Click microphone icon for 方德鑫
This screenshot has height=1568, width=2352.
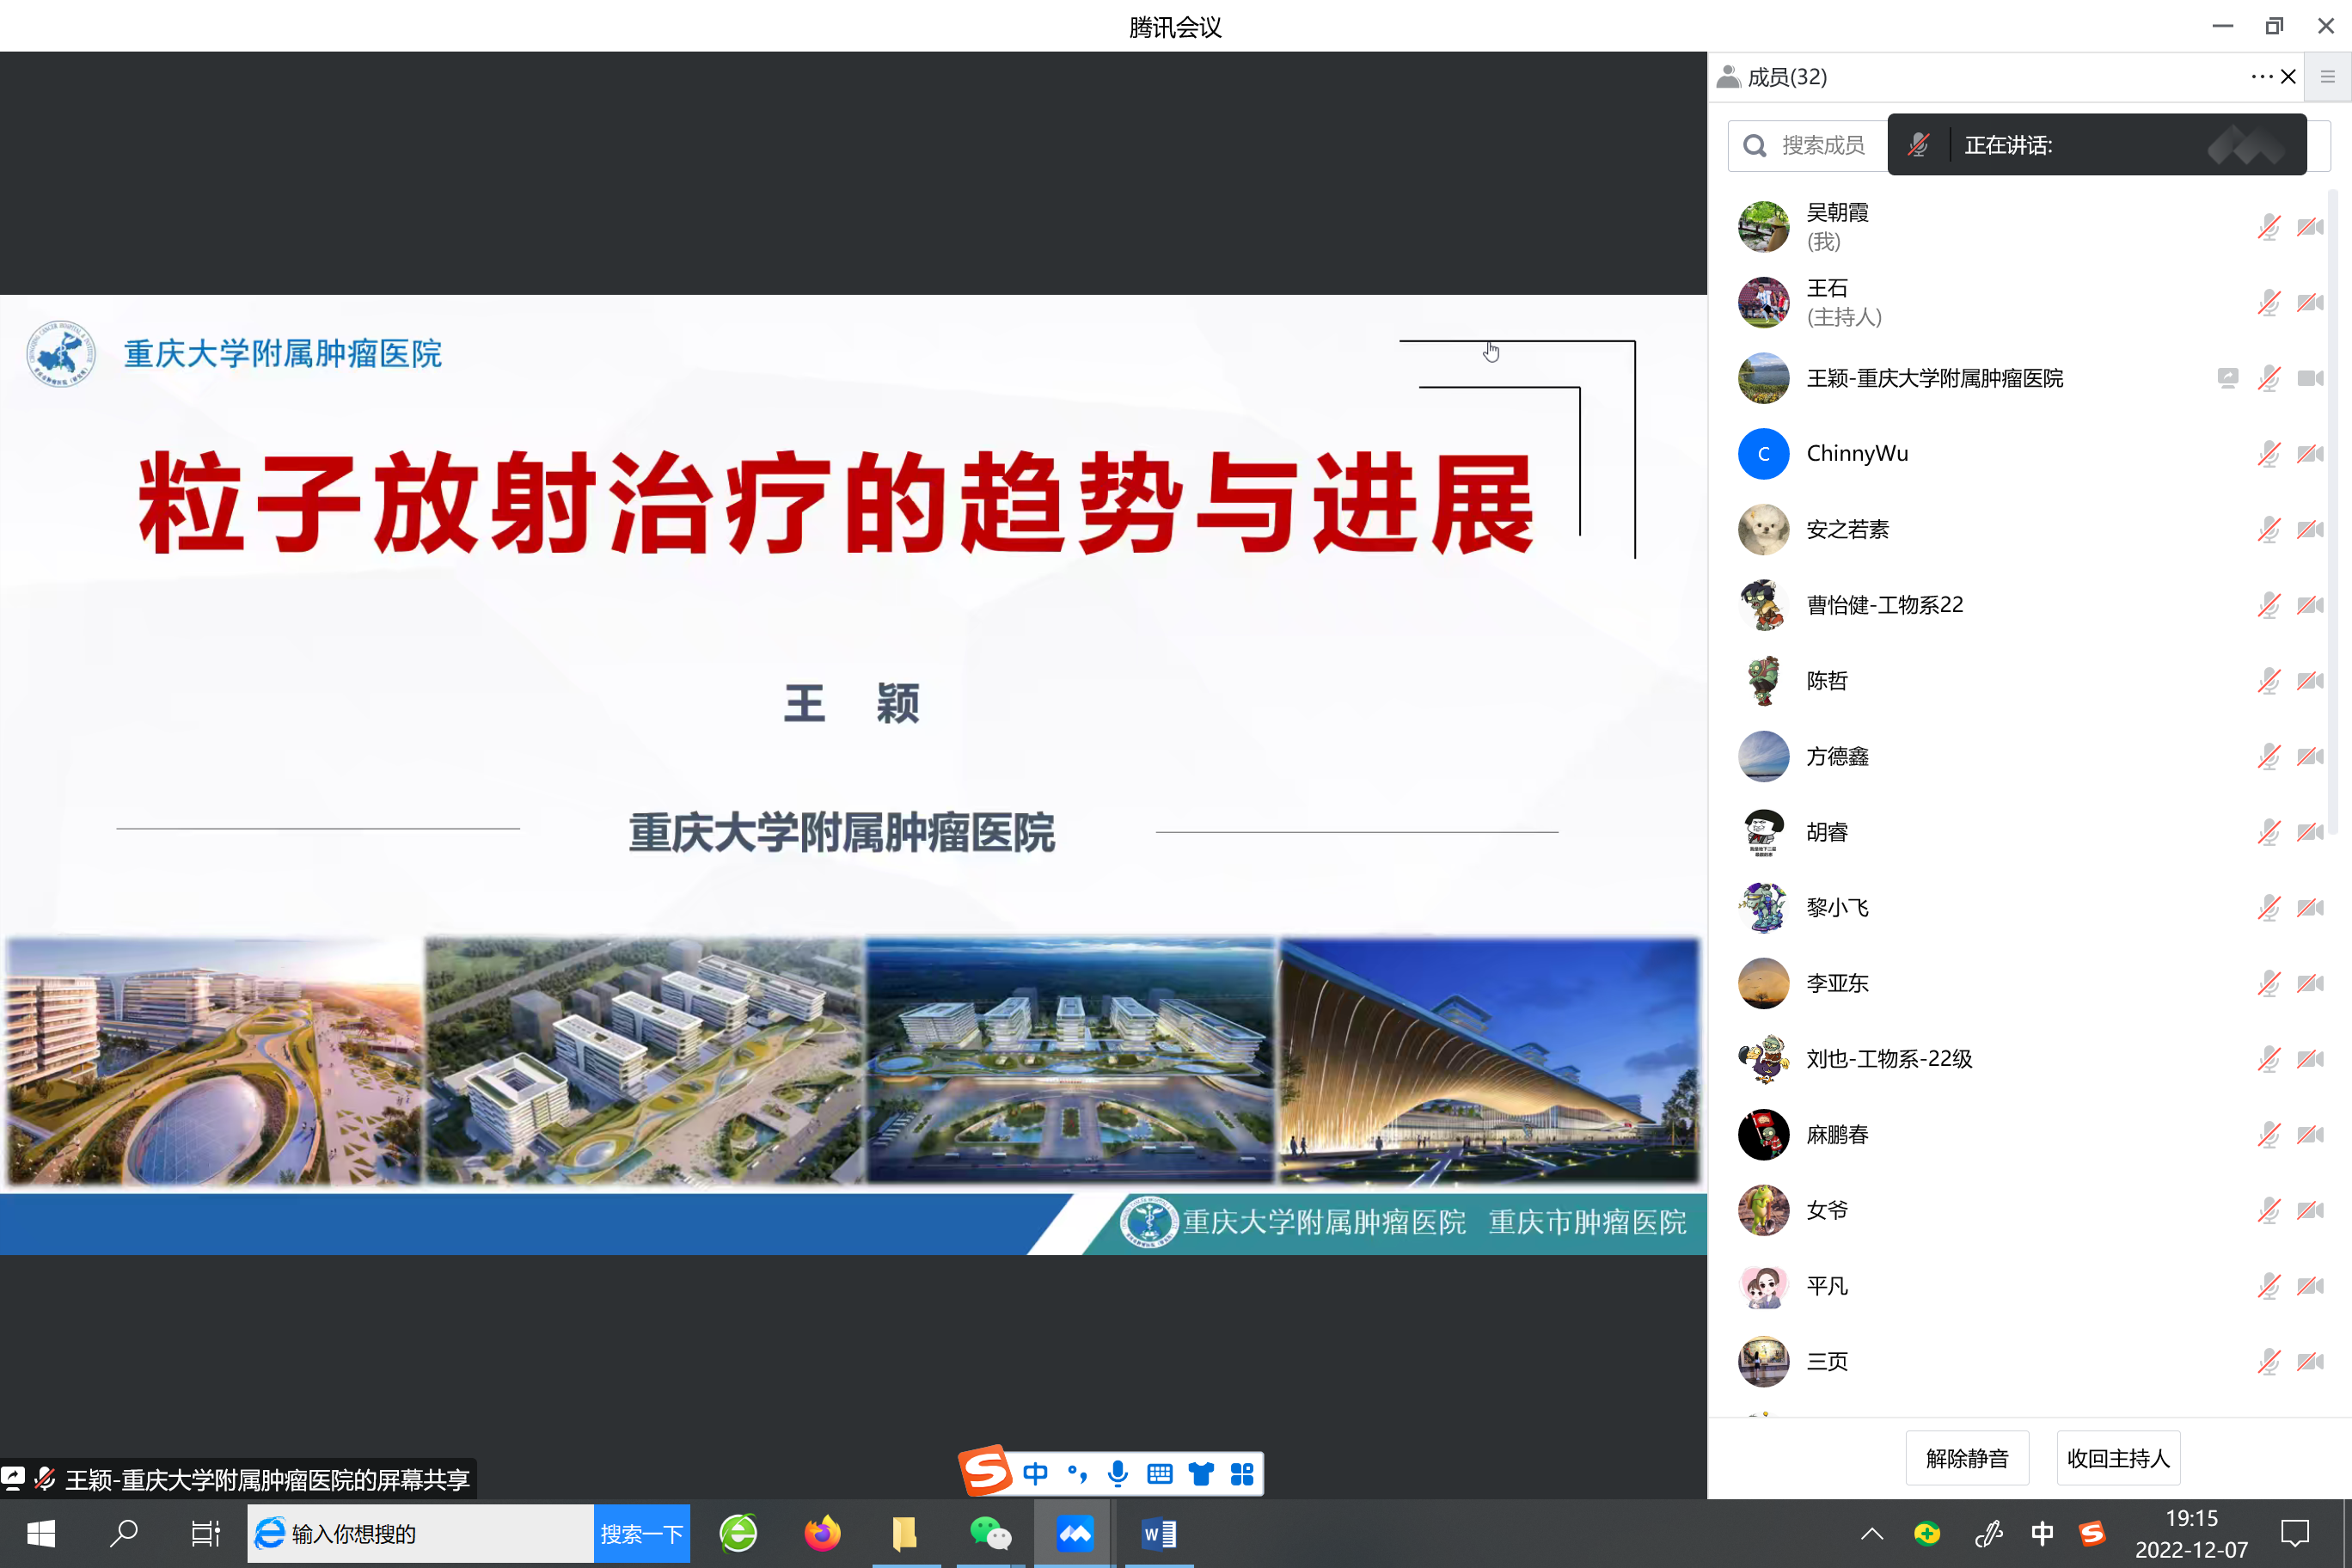click(2268, 756)
